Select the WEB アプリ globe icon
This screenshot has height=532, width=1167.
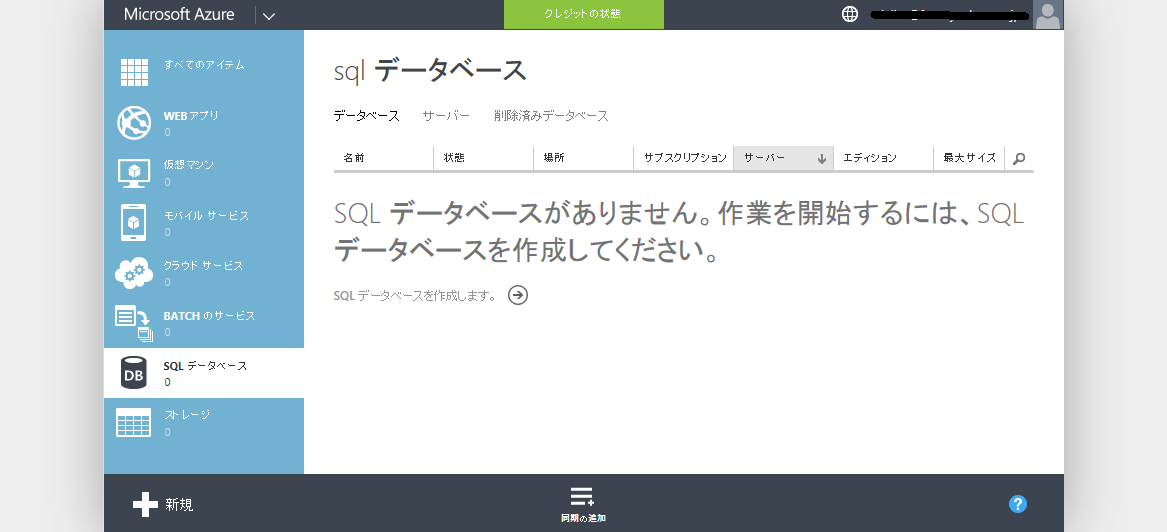click(134, 123)
